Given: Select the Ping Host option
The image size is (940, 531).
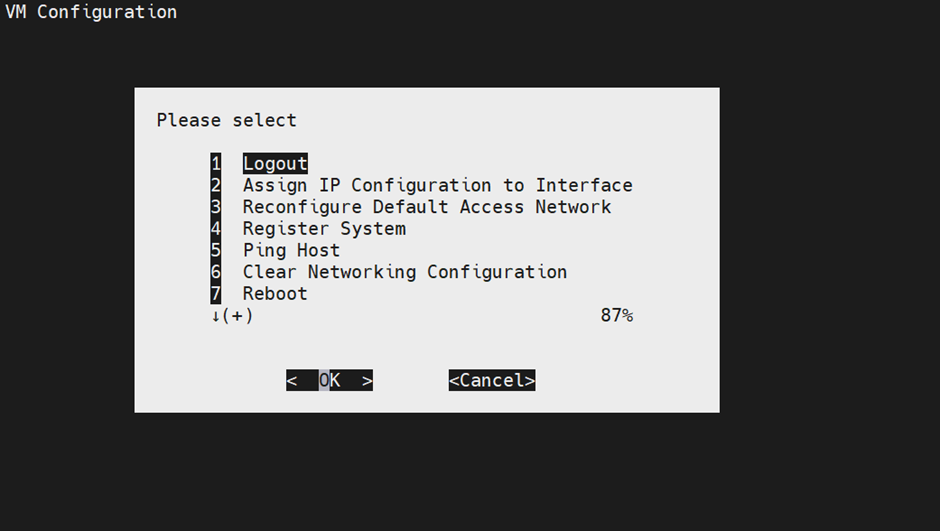Looking at the screenshot, I should coord(291,250).
